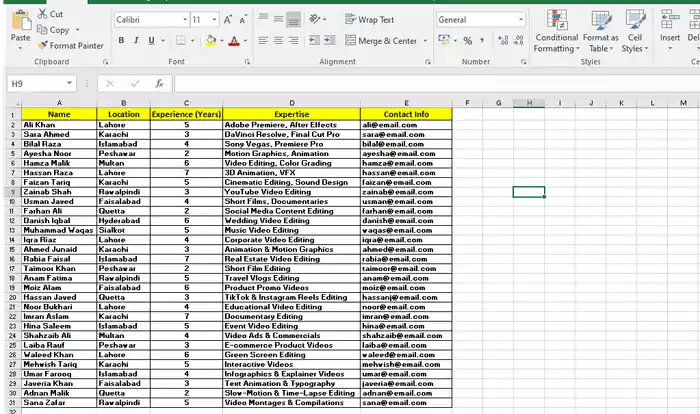Click the cell Hyderabad

pyautogui.click(x=124, y=221)
